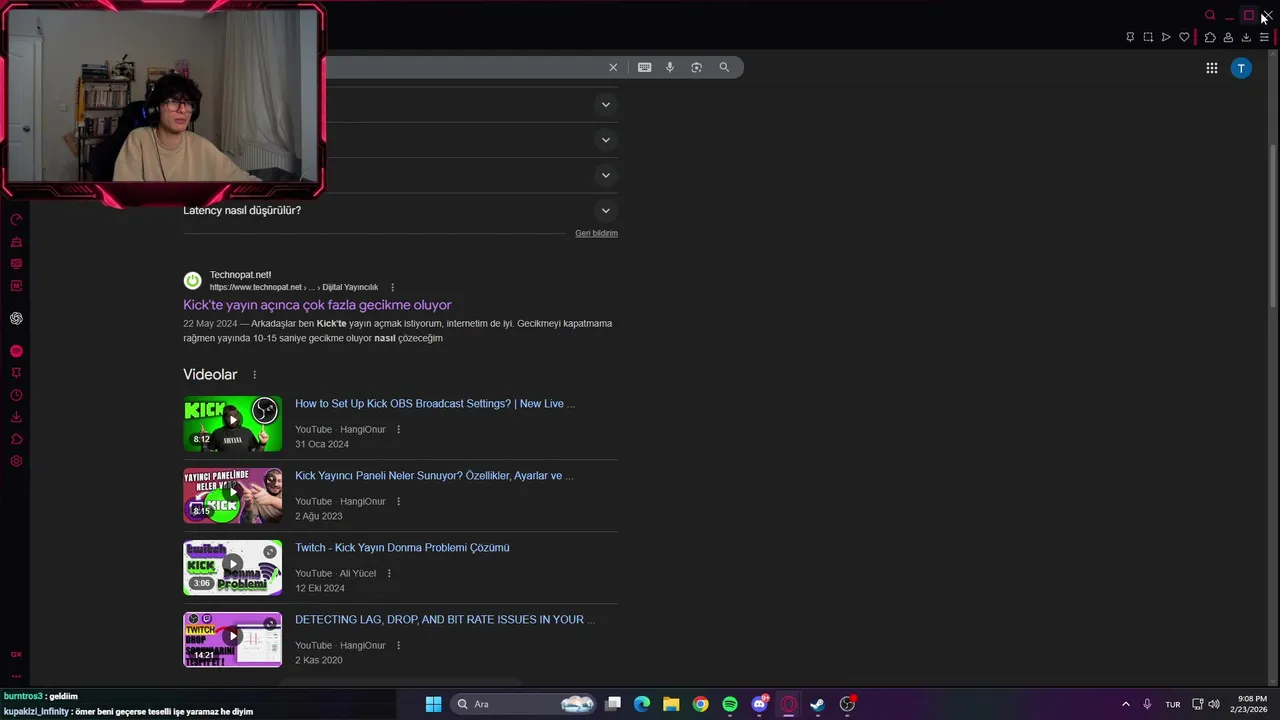The height and width of the screenshot is (720, 1280).
Task: Clear the search box with the X
Action: pos(613,67)
